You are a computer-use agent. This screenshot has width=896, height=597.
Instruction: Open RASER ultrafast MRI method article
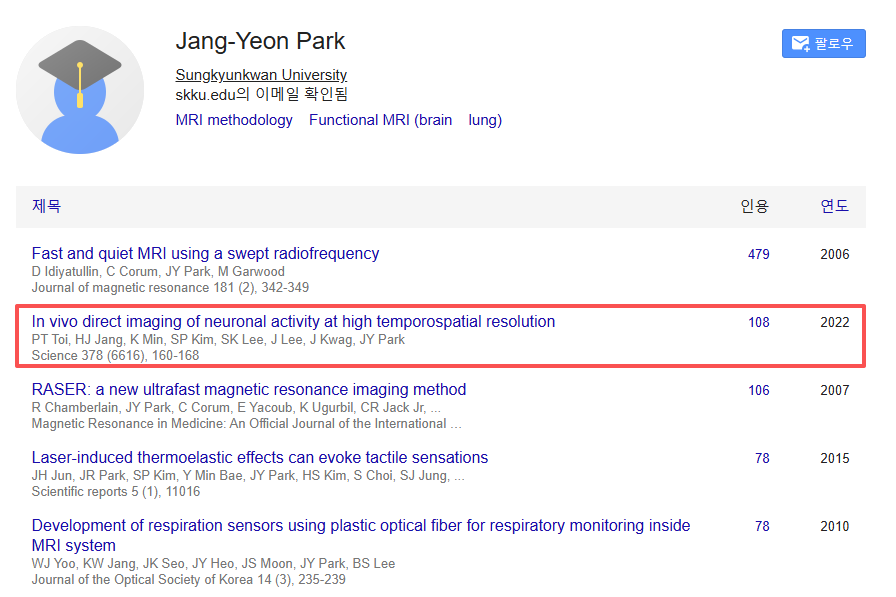(249, 389)
